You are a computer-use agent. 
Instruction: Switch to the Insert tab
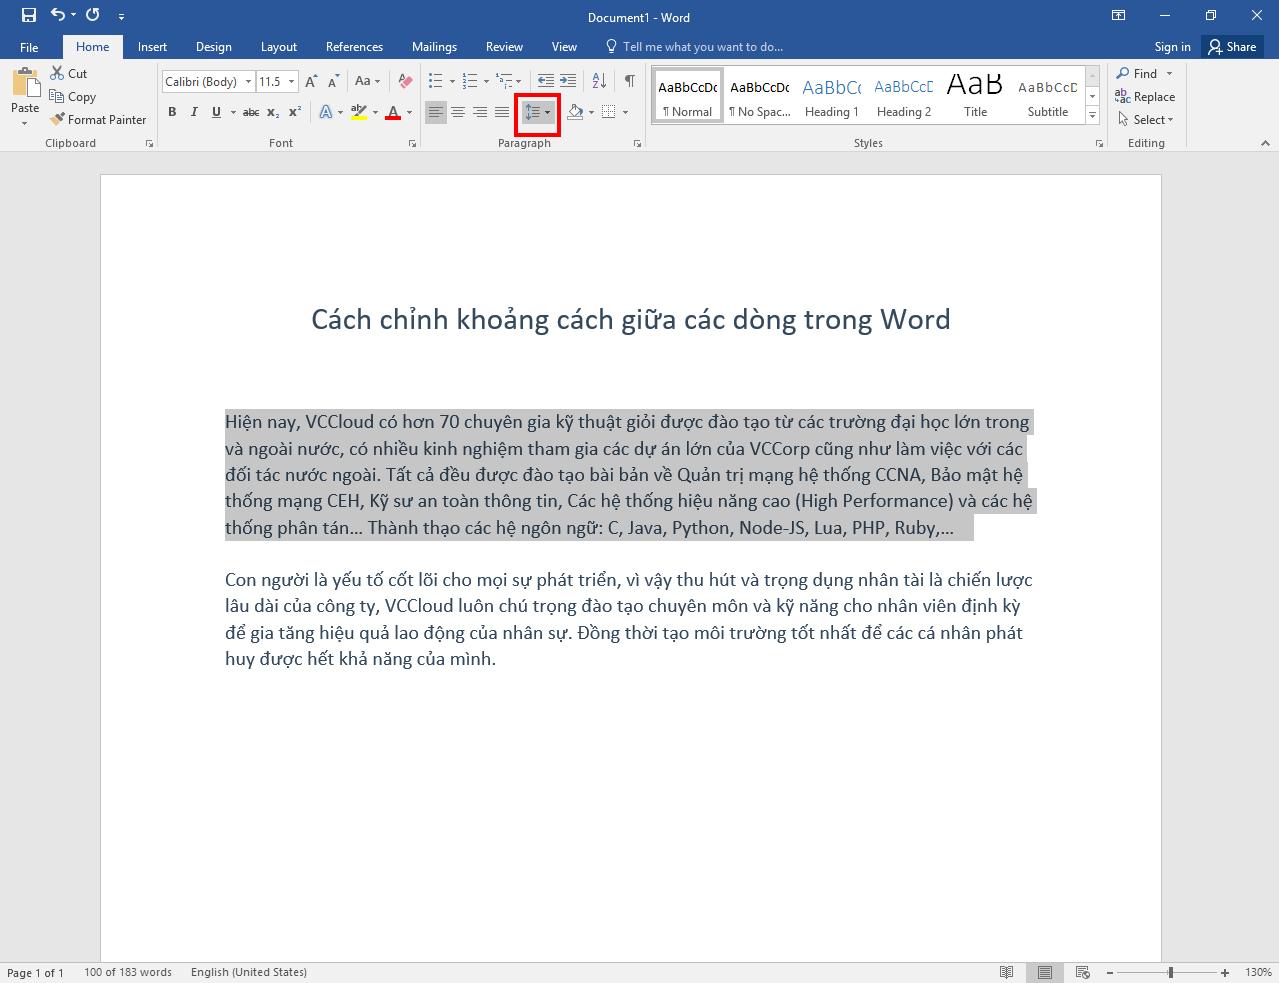152,47
